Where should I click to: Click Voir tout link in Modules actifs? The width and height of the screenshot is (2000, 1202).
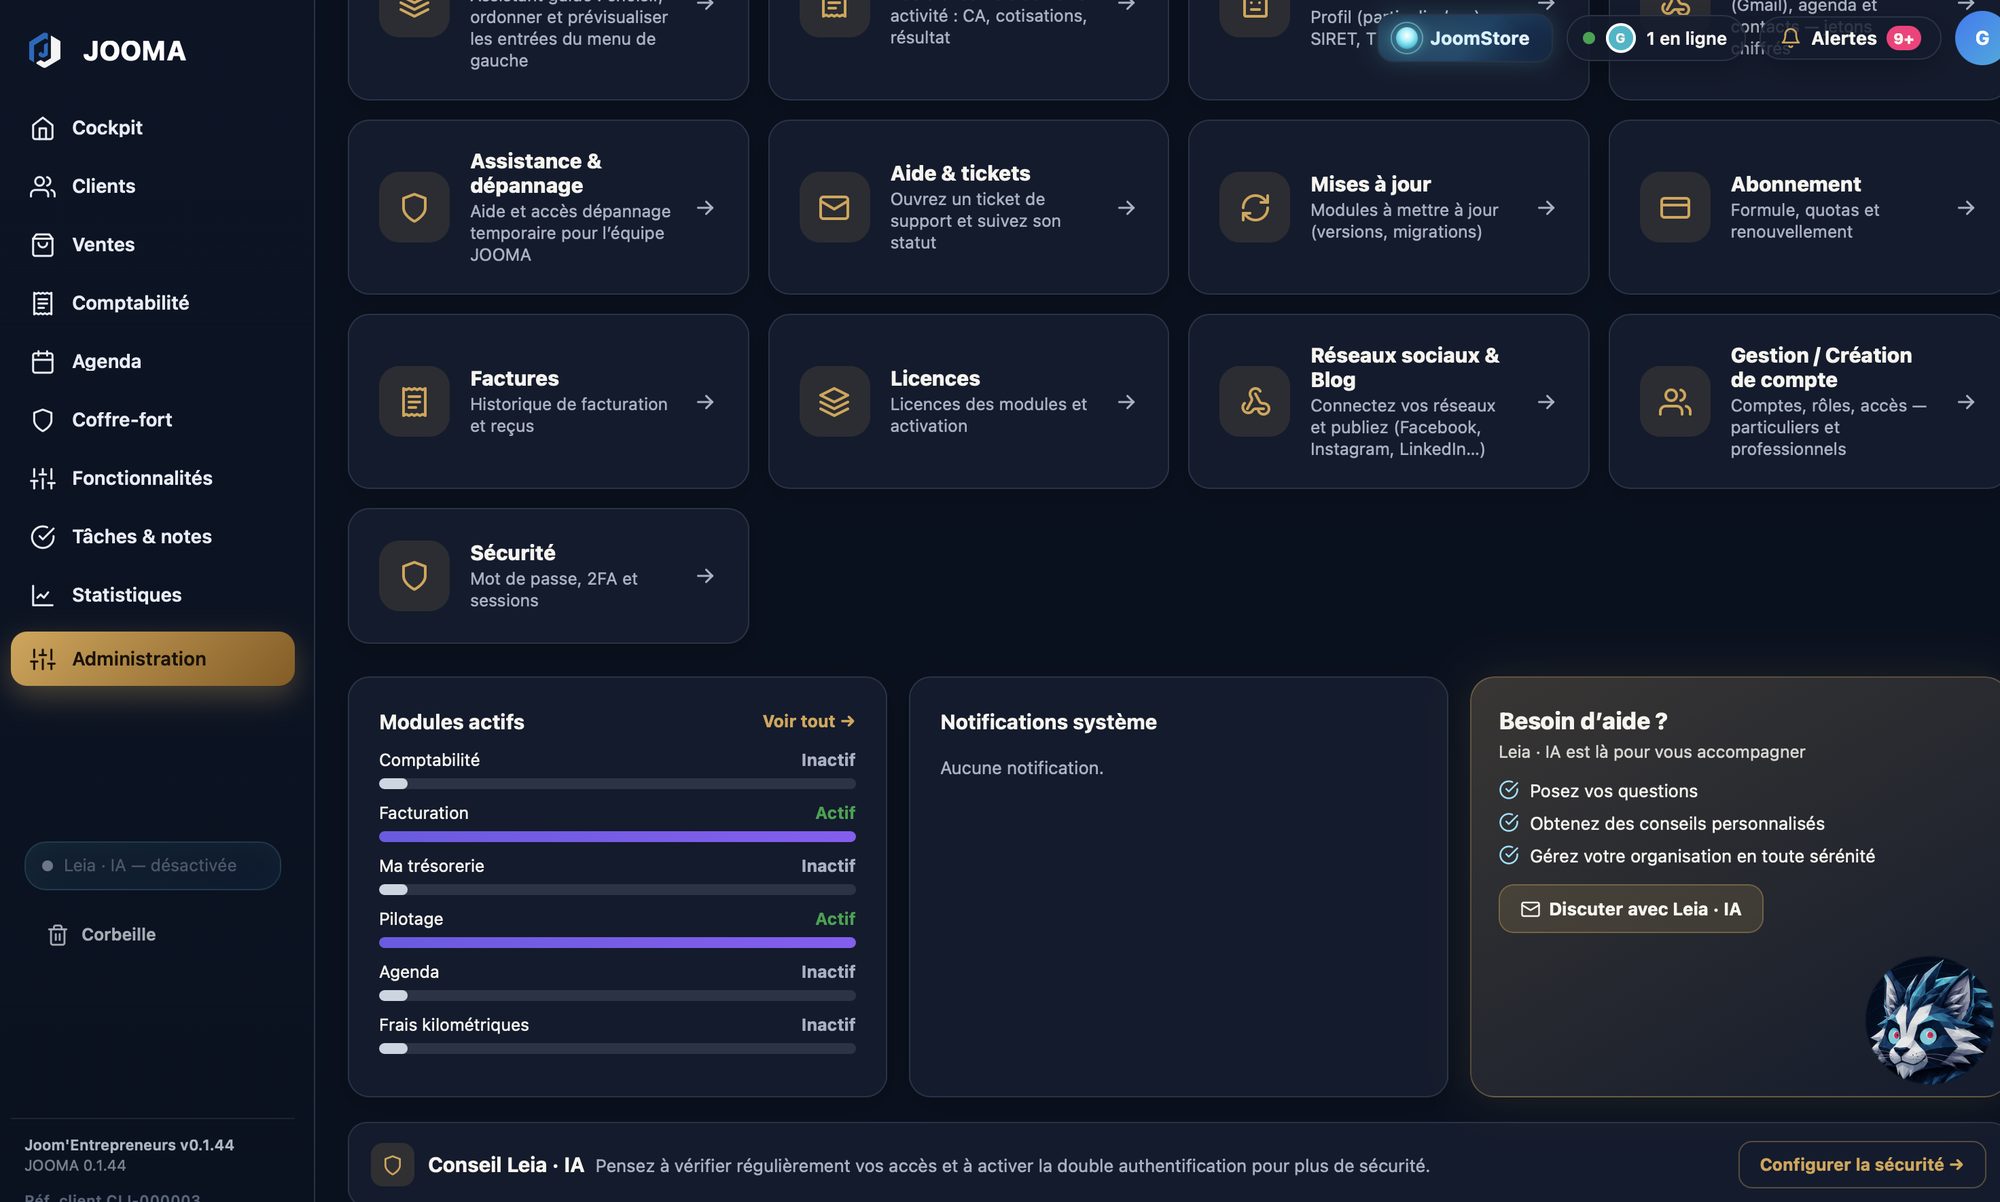click(x=808, y=721)
